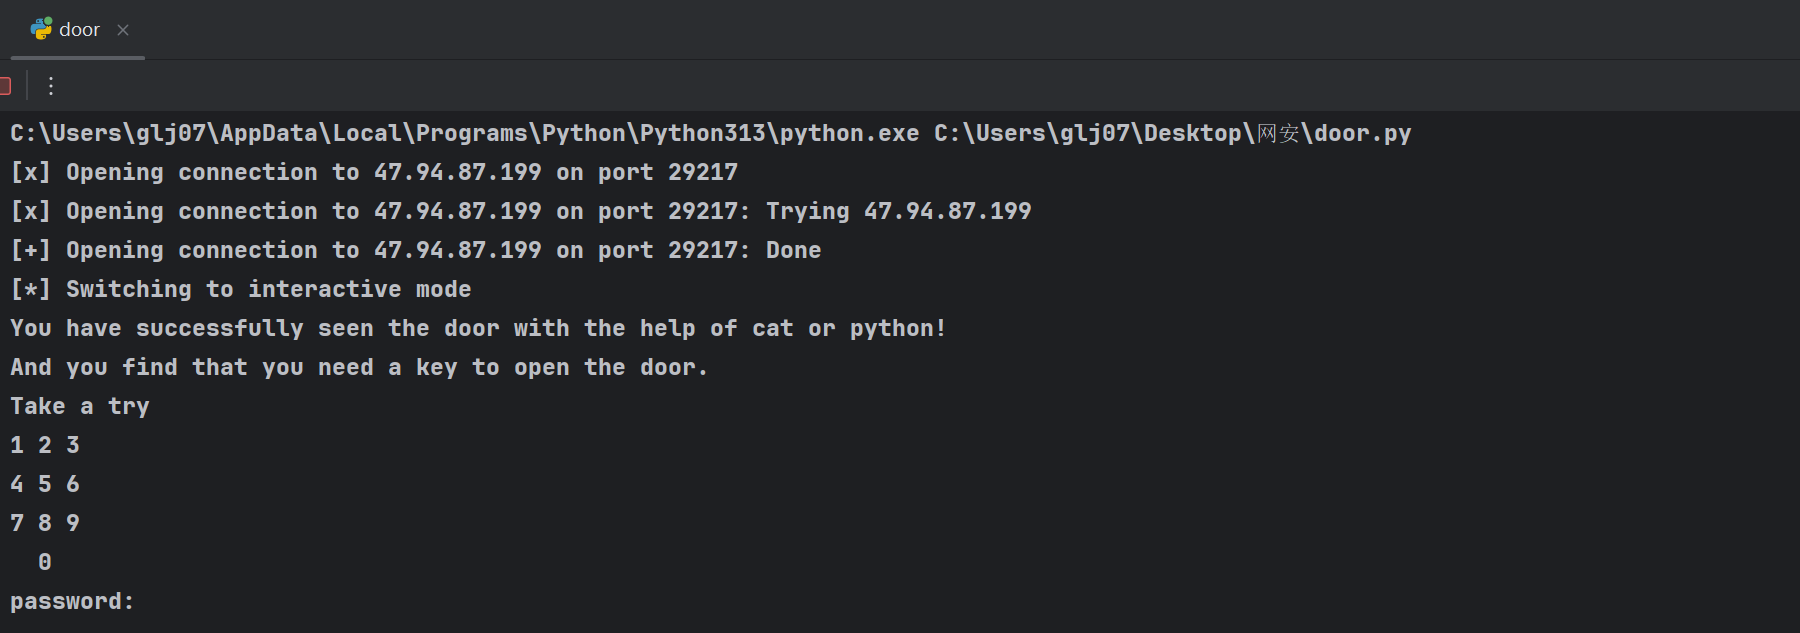
Task: Click digit 0 at the keypad bottom
Action: (45, 562)
